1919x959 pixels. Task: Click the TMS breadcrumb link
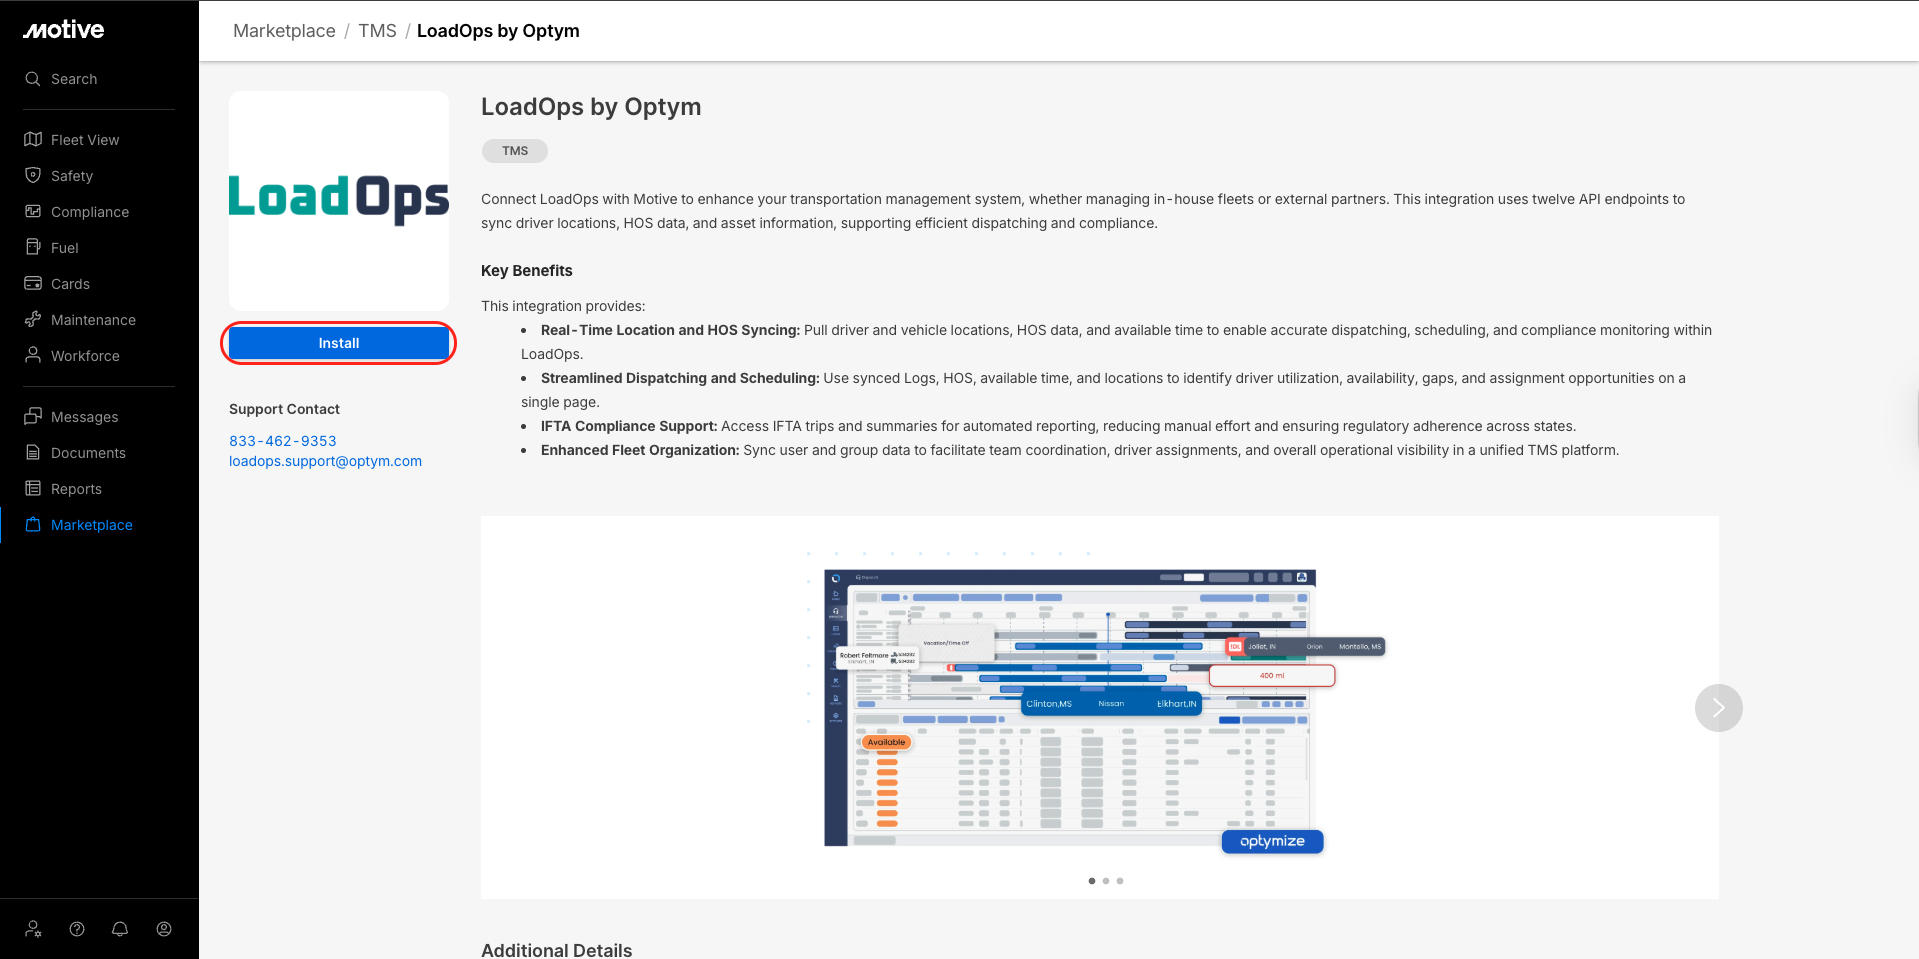[x=377, y=31]
